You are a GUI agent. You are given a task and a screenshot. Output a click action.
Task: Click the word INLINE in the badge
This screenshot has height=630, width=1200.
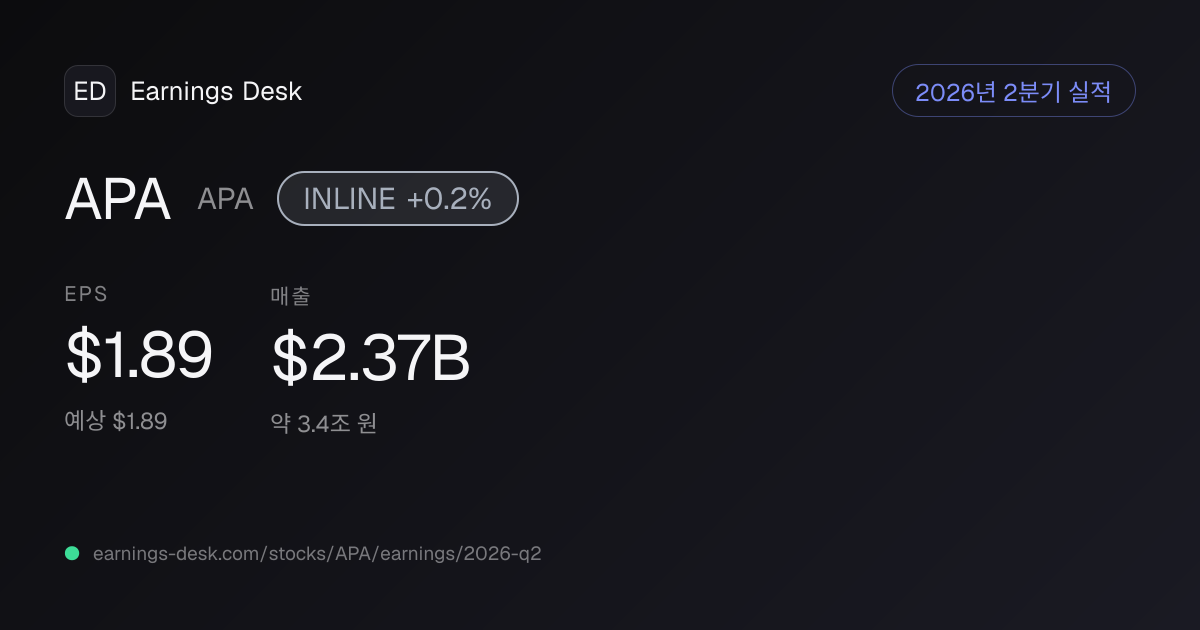tap(349, 199)
